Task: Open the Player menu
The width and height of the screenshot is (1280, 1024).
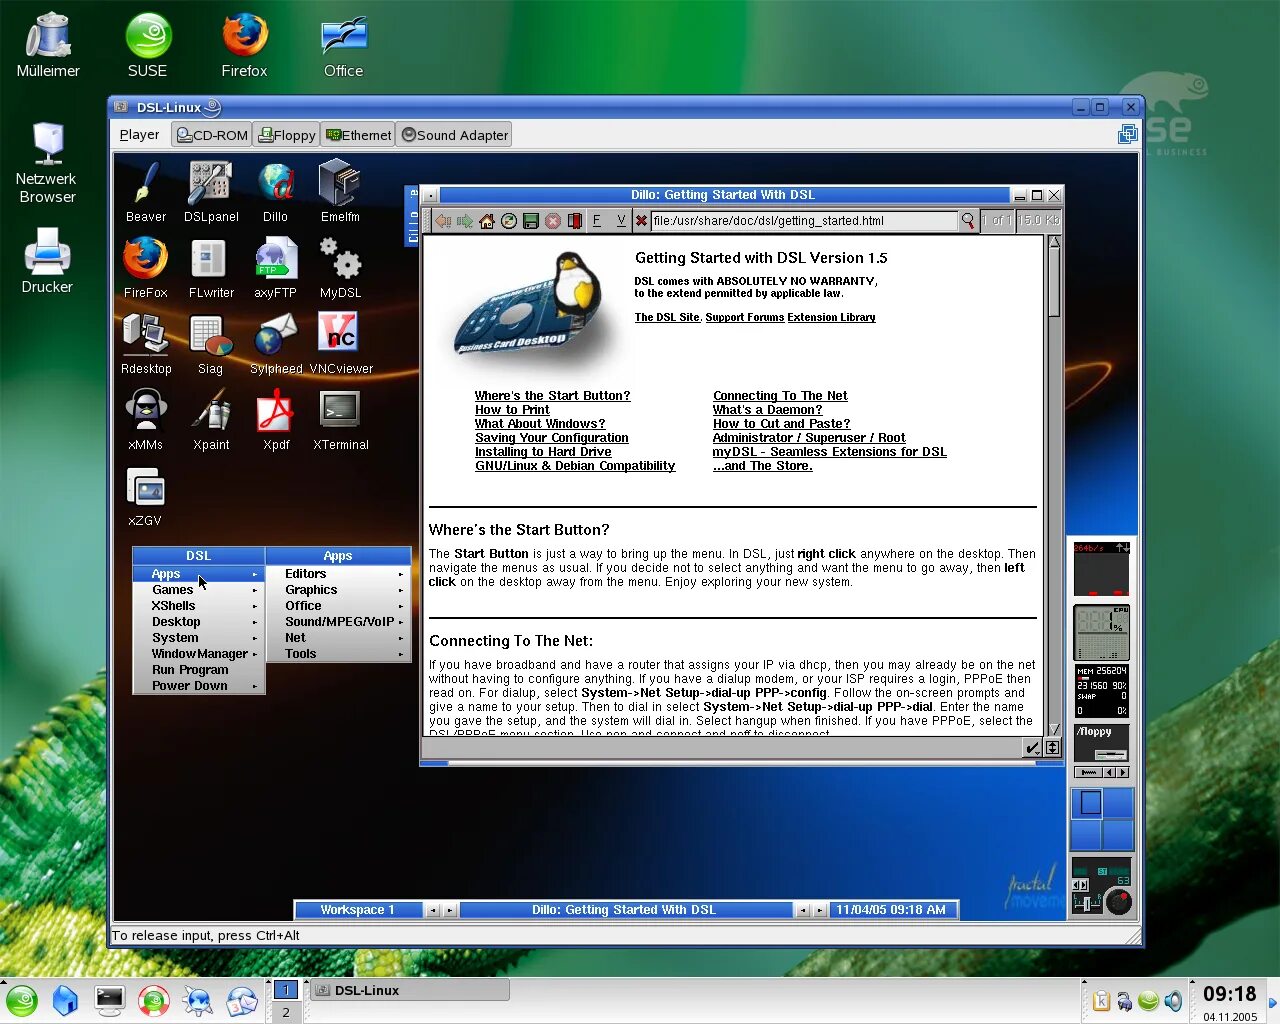Action: (139, 135)
